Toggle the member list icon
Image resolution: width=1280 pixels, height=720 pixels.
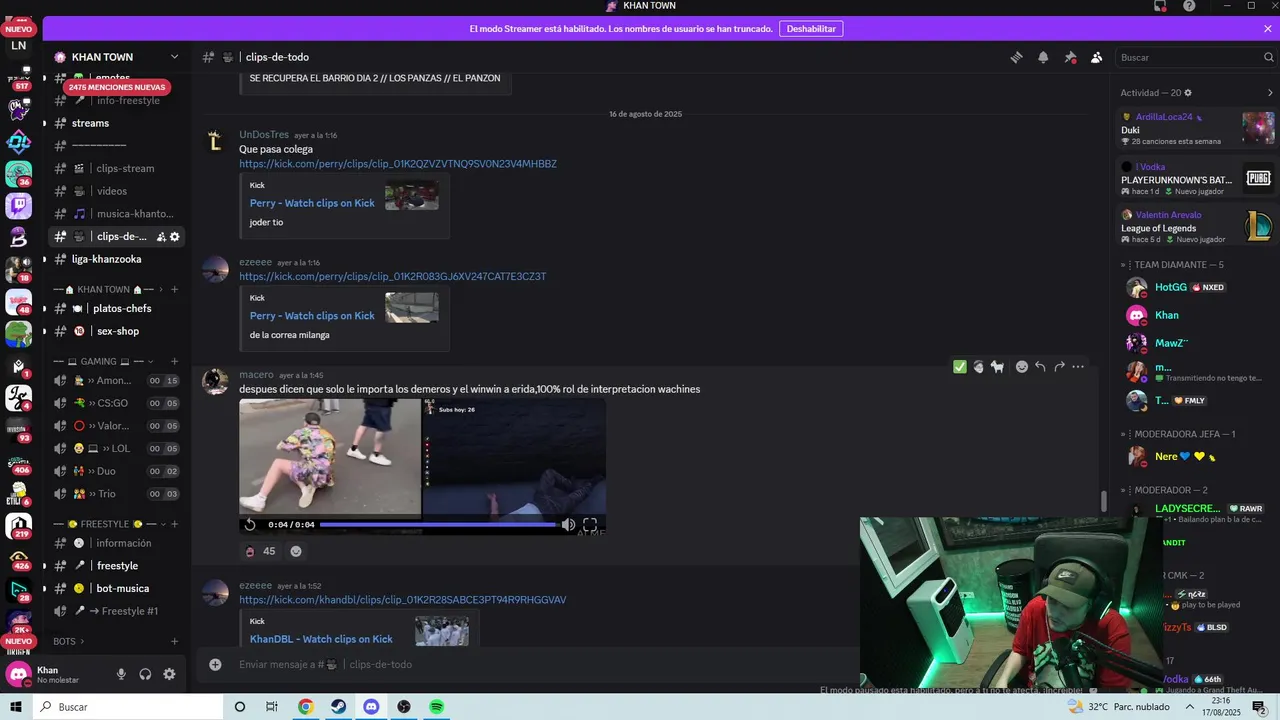pyautogui.click(x=1096, y=57)
